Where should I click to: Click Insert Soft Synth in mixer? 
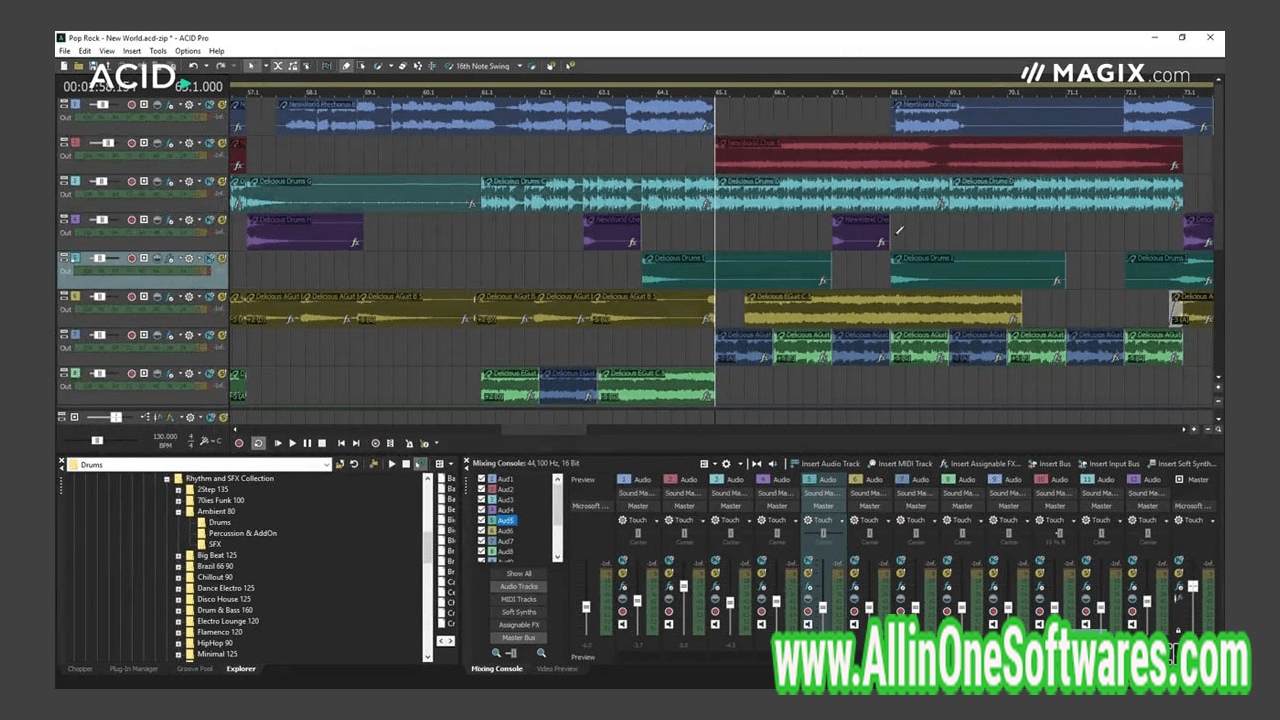[x=1182, y=464]
